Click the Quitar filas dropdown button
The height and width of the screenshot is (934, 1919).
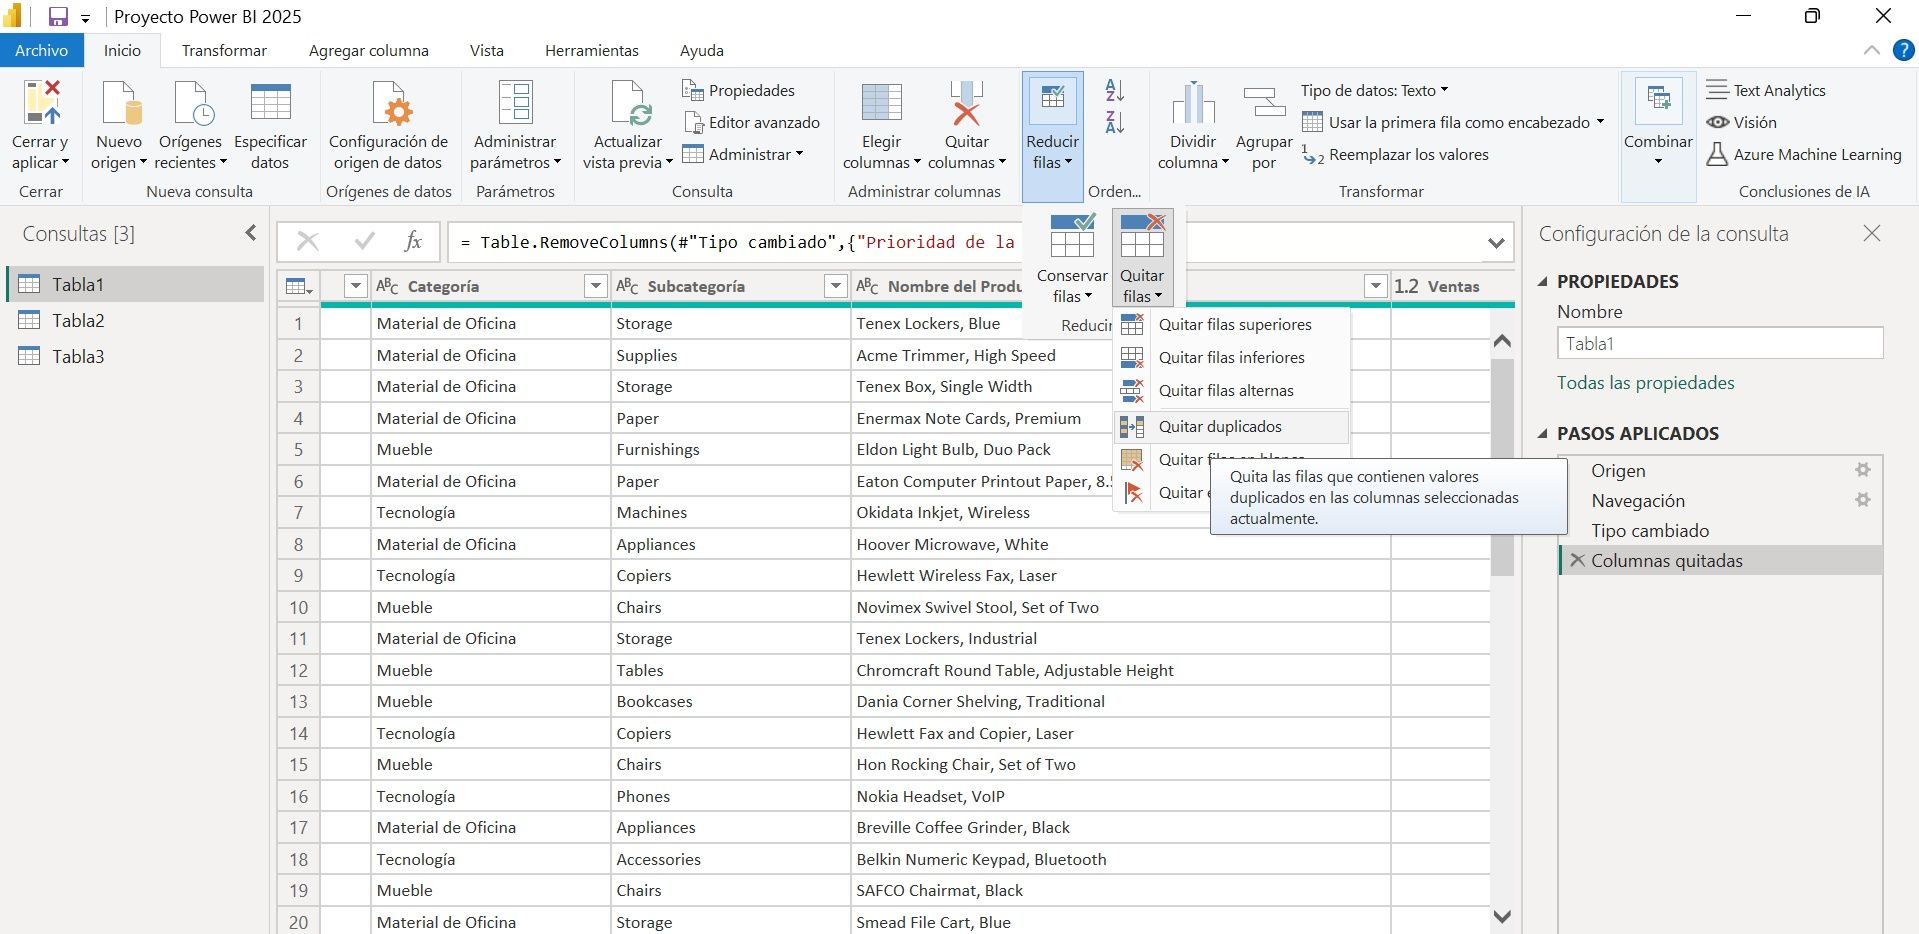(x=1142, y=259)
